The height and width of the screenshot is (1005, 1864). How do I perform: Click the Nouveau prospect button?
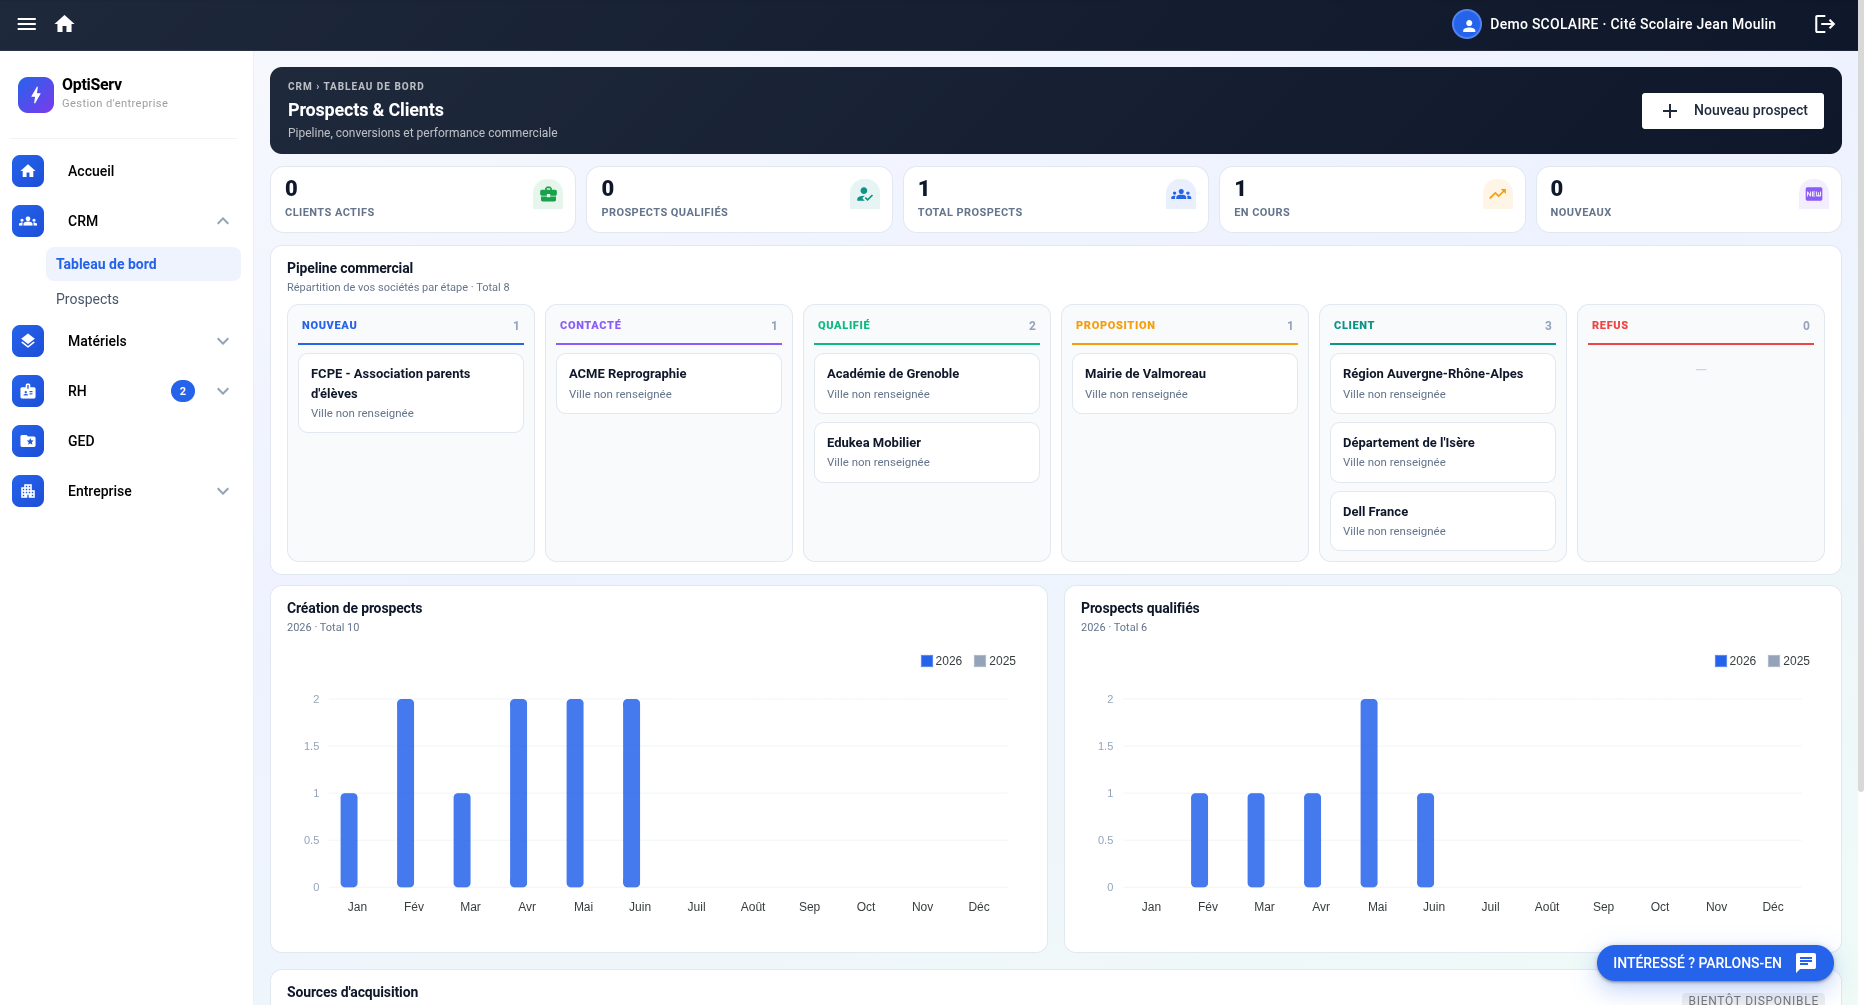(1732, 111)
